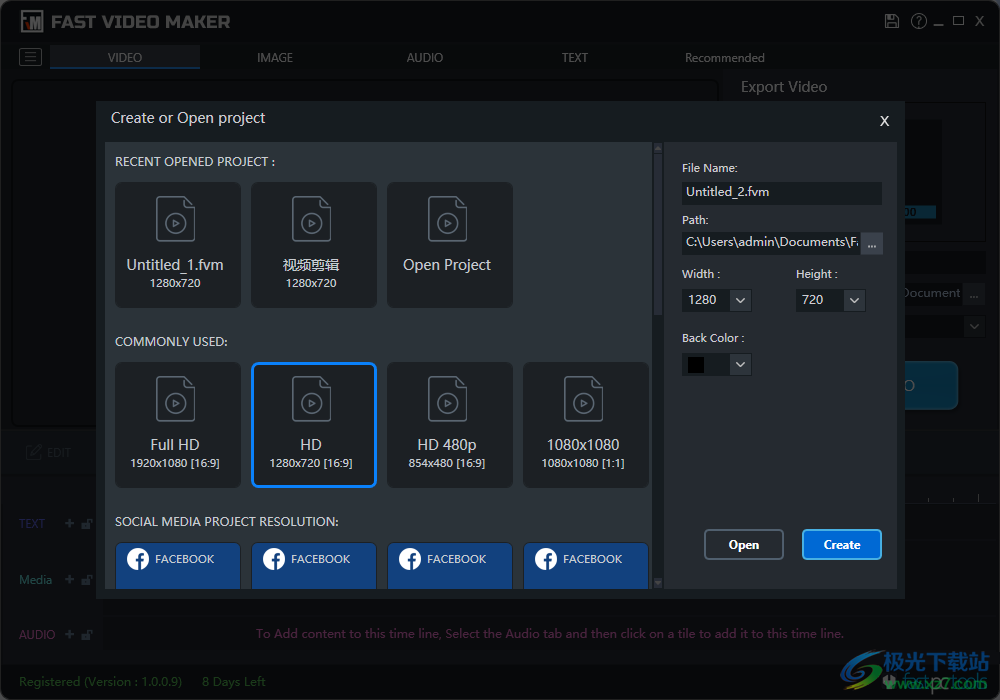Browse for path with the ellipsis button

point(872,244)
